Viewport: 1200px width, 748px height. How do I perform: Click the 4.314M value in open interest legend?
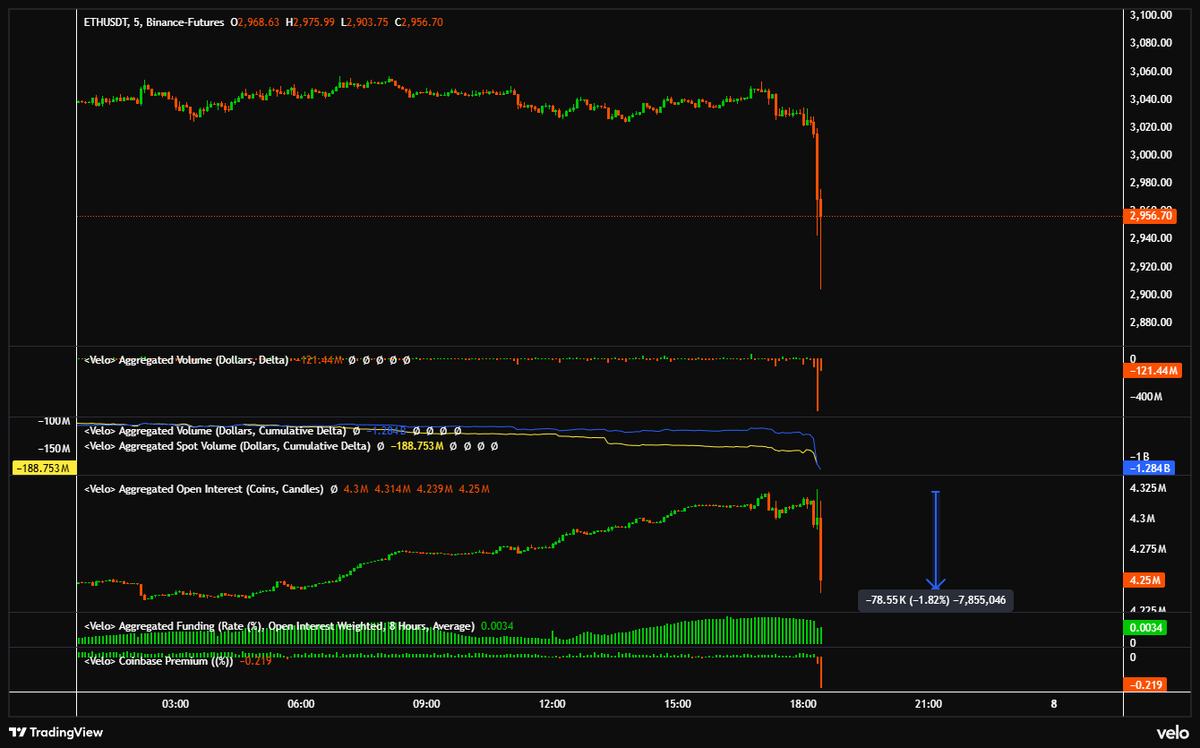pyautogui.click(x=393, y=490)
